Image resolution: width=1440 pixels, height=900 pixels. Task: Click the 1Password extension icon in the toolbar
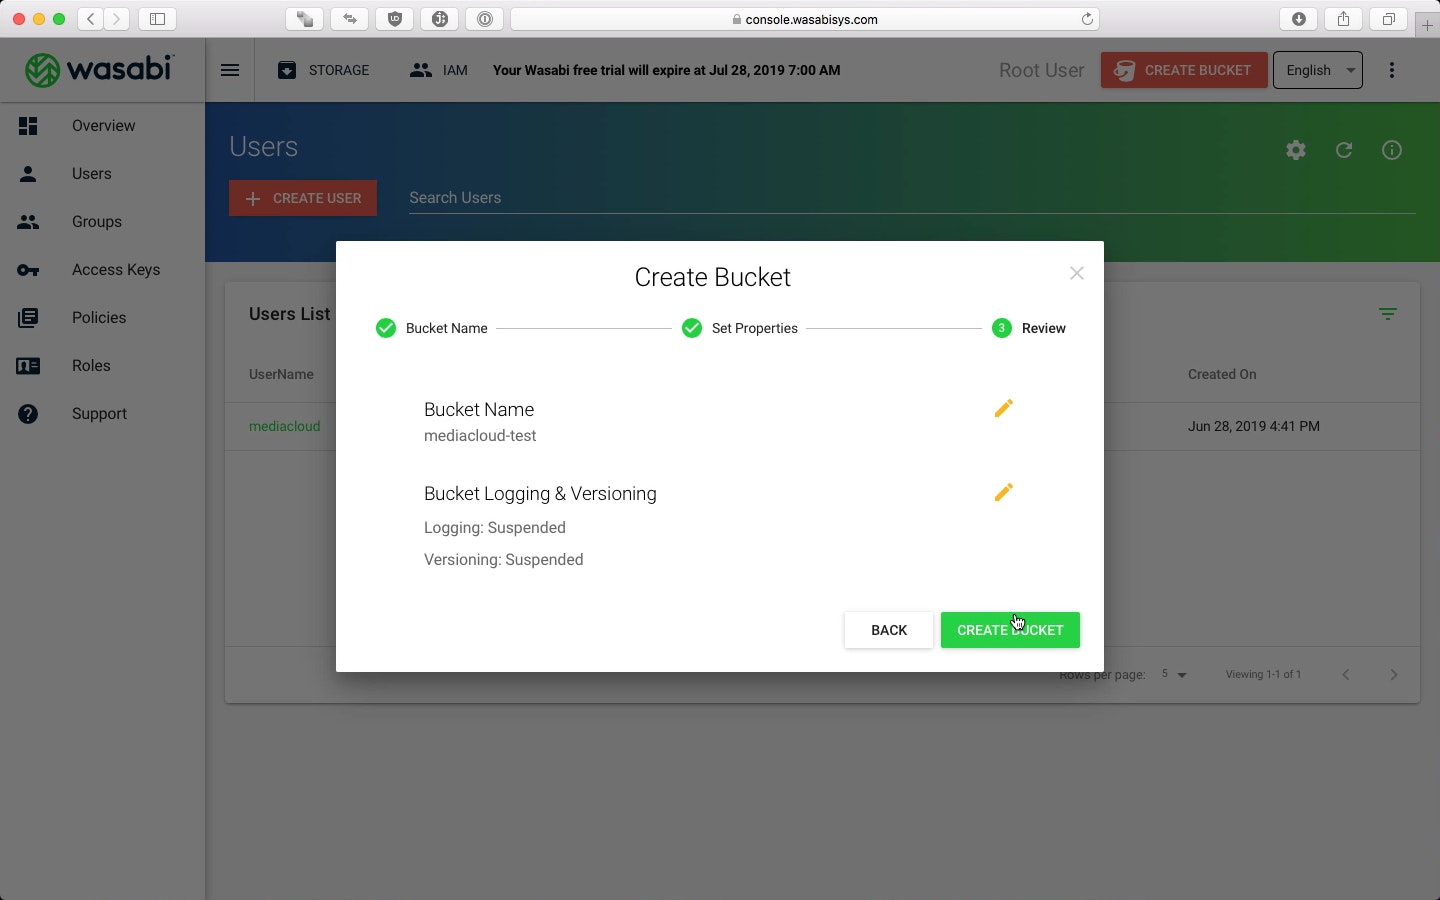click(x=484, y=19)
